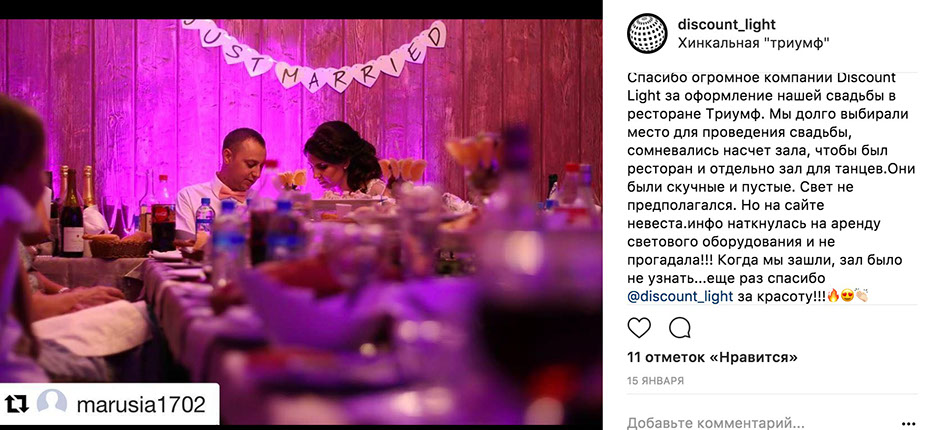View the 11 отметок «Нравится» likes list
The image size is (931, 430).
pyautogui.click(x=712, y=358)
